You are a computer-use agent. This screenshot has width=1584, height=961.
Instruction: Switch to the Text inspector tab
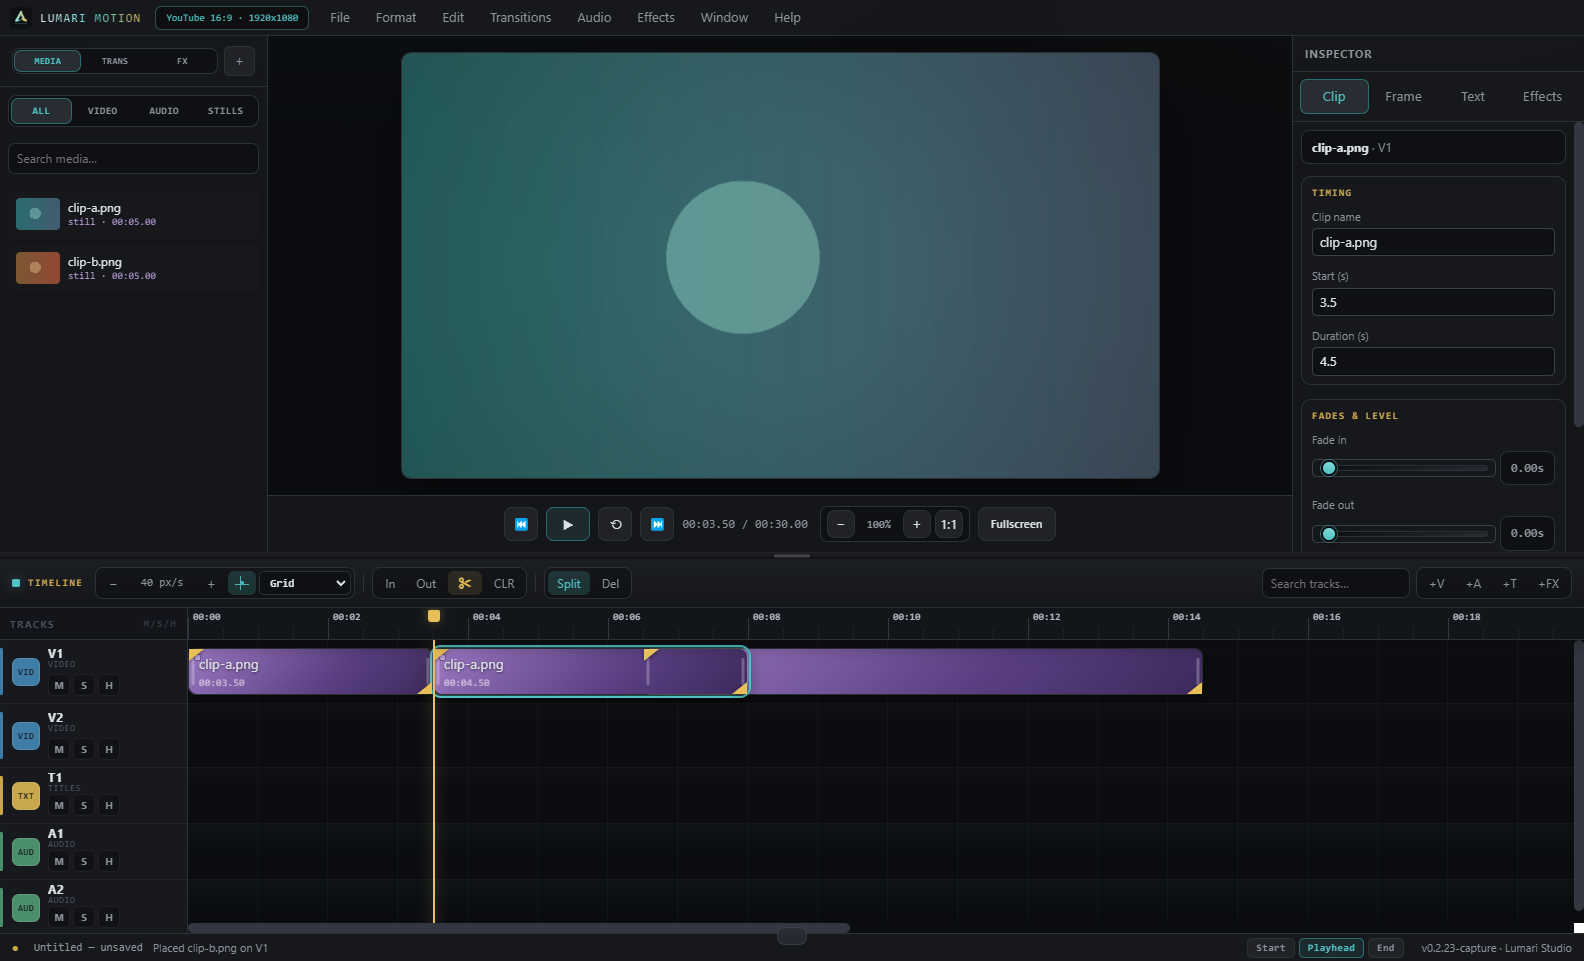pyautogui.click(x=1473, y=97)
